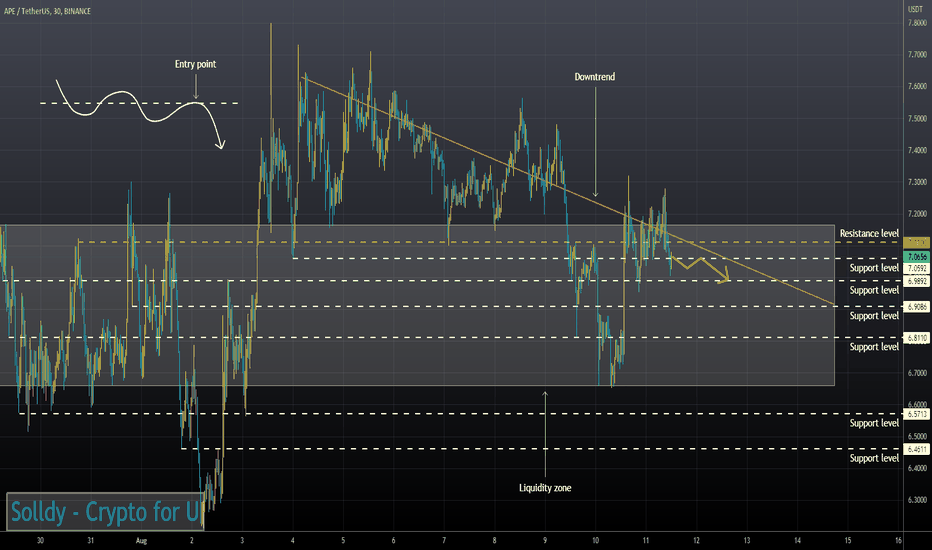
Task: Click date 13 on the time axis
Action: point(747,540)
